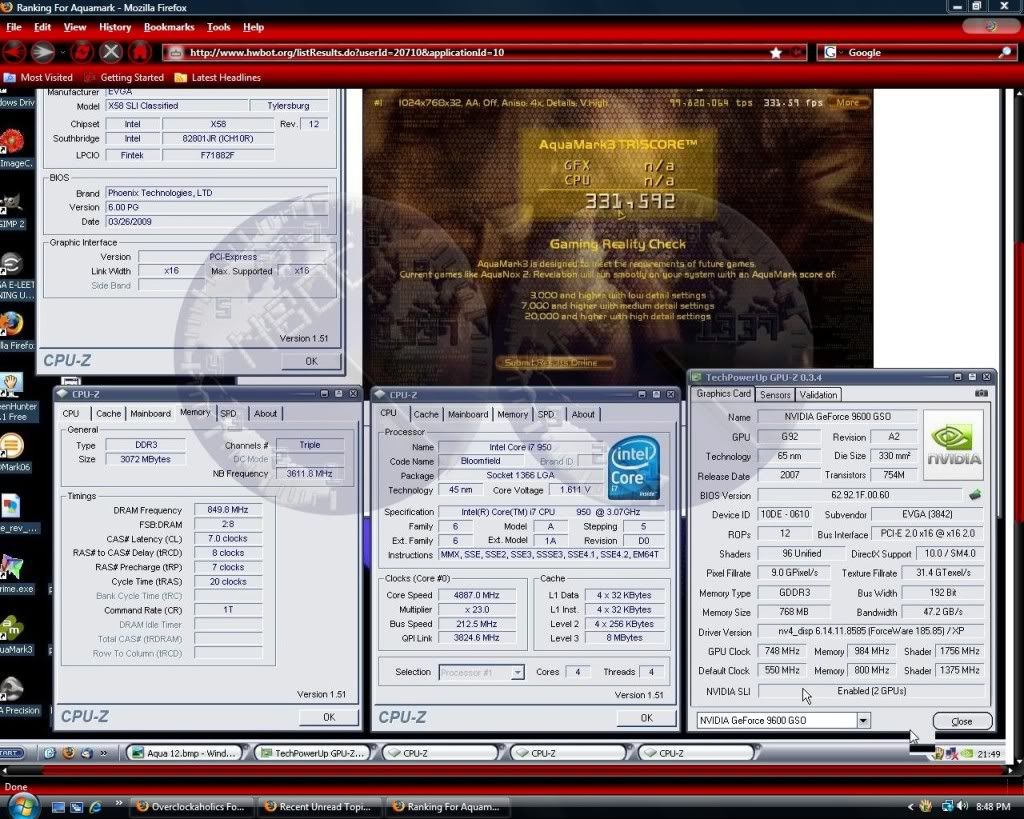
Task: Go back with Firefox's Back arrow
Action: point(14,52)
